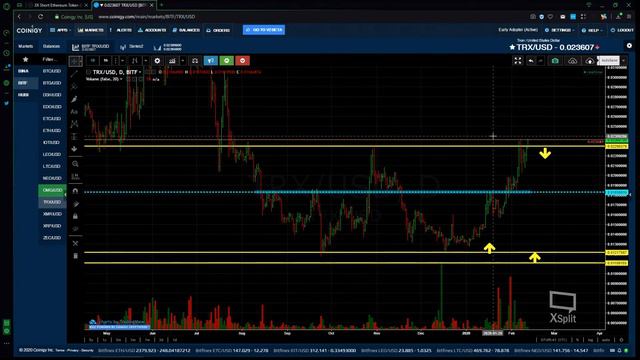Select the XRP/USD market row

pyautogui.click(x=52, y=226)
